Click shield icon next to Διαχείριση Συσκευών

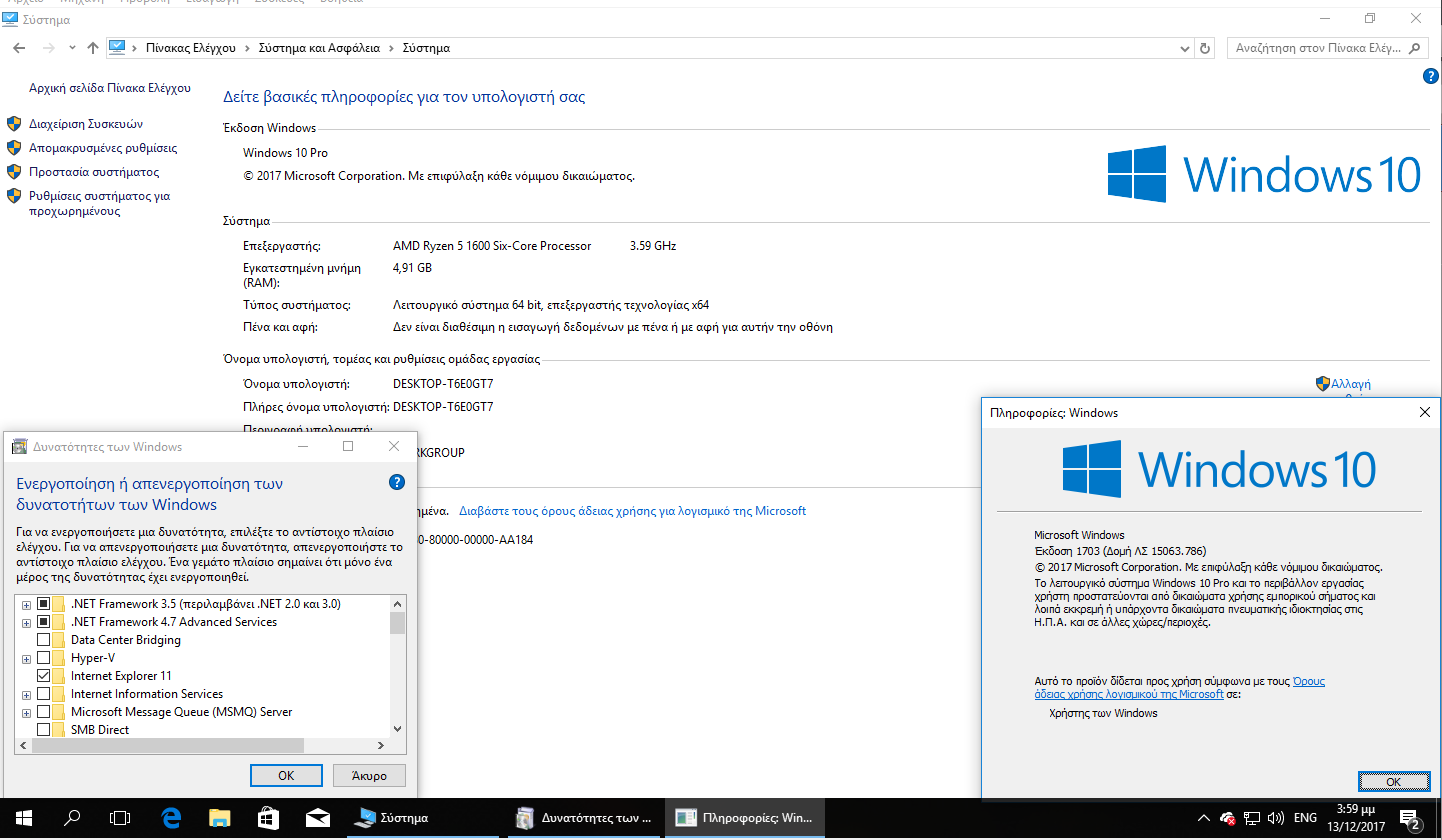(14, 124)
